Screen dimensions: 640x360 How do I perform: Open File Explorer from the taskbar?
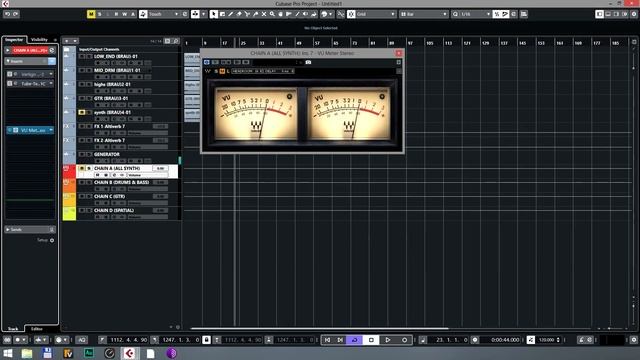27,353
